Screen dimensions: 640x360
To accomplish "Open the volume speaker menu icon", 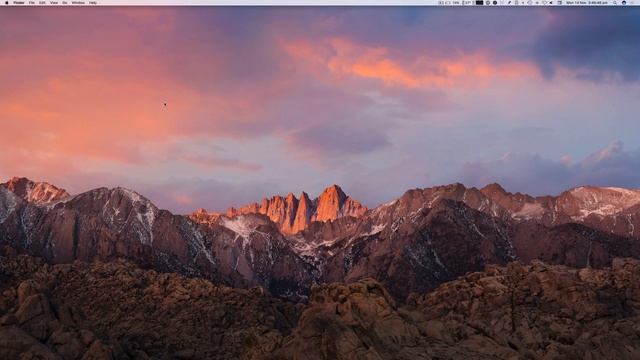I will [x=551, y=2].
